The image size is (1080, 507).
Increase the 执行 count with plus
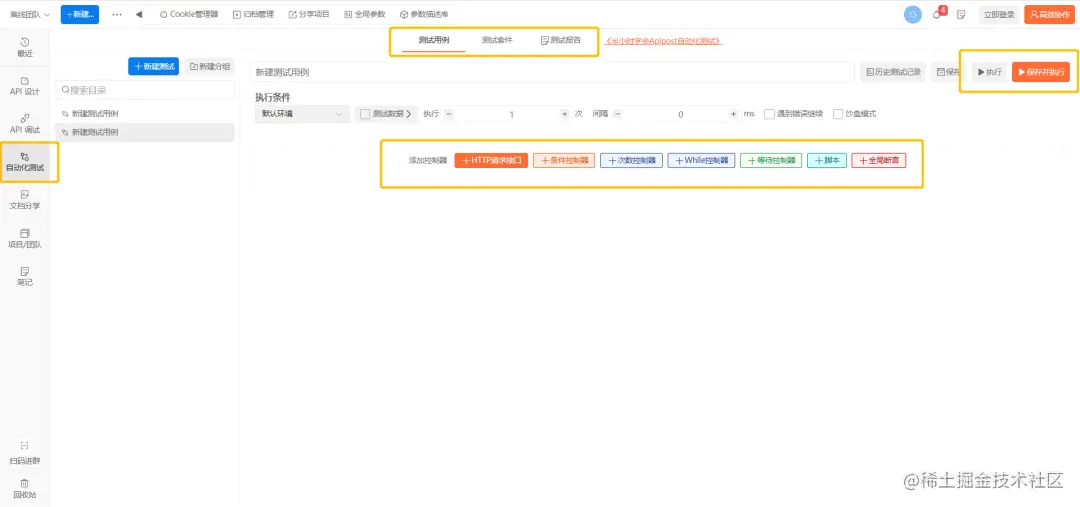565,114
